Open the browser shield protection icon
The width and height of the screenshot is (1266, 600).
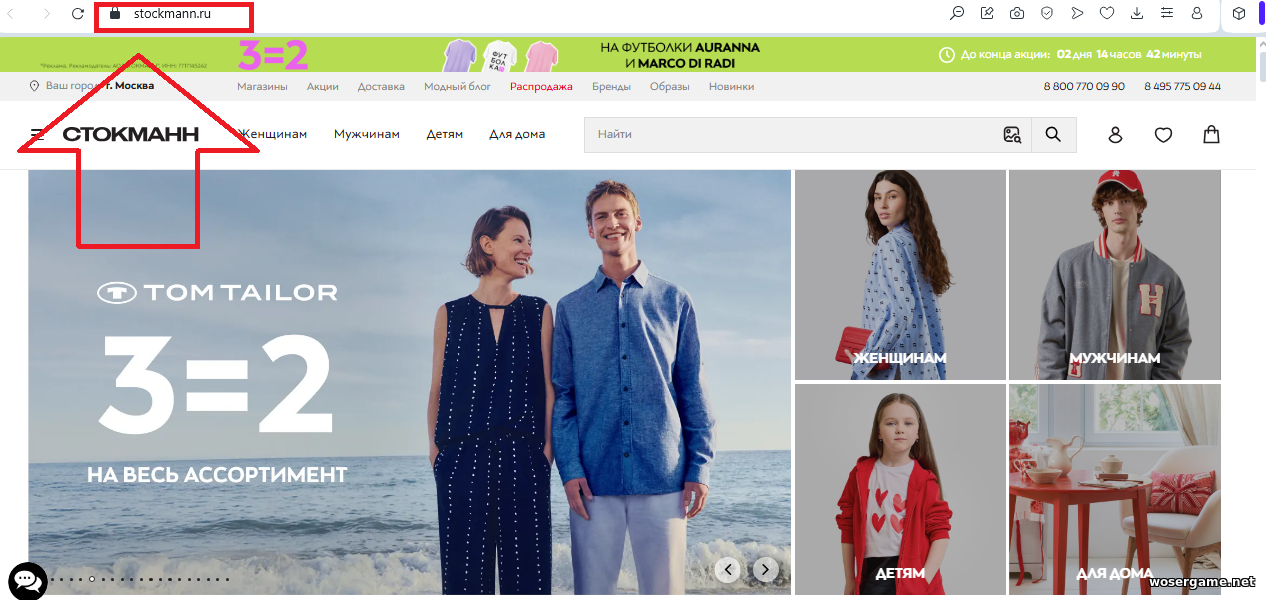pos(1047,14)
